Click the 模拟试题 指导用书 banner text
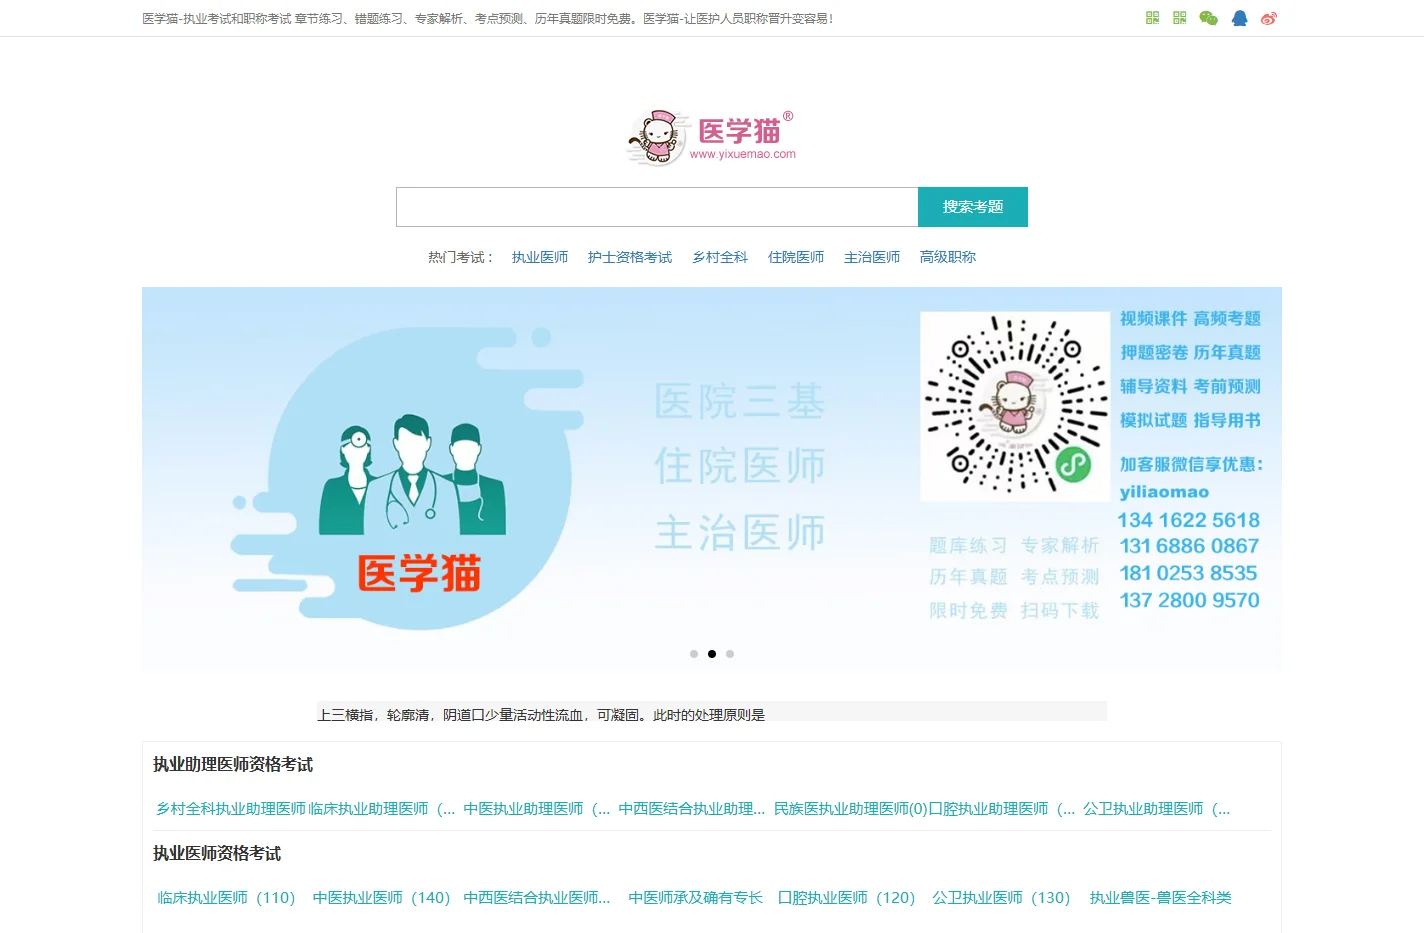This screenshot has width=1424, height=933. pyautogui.click(x=1190, y=421)
